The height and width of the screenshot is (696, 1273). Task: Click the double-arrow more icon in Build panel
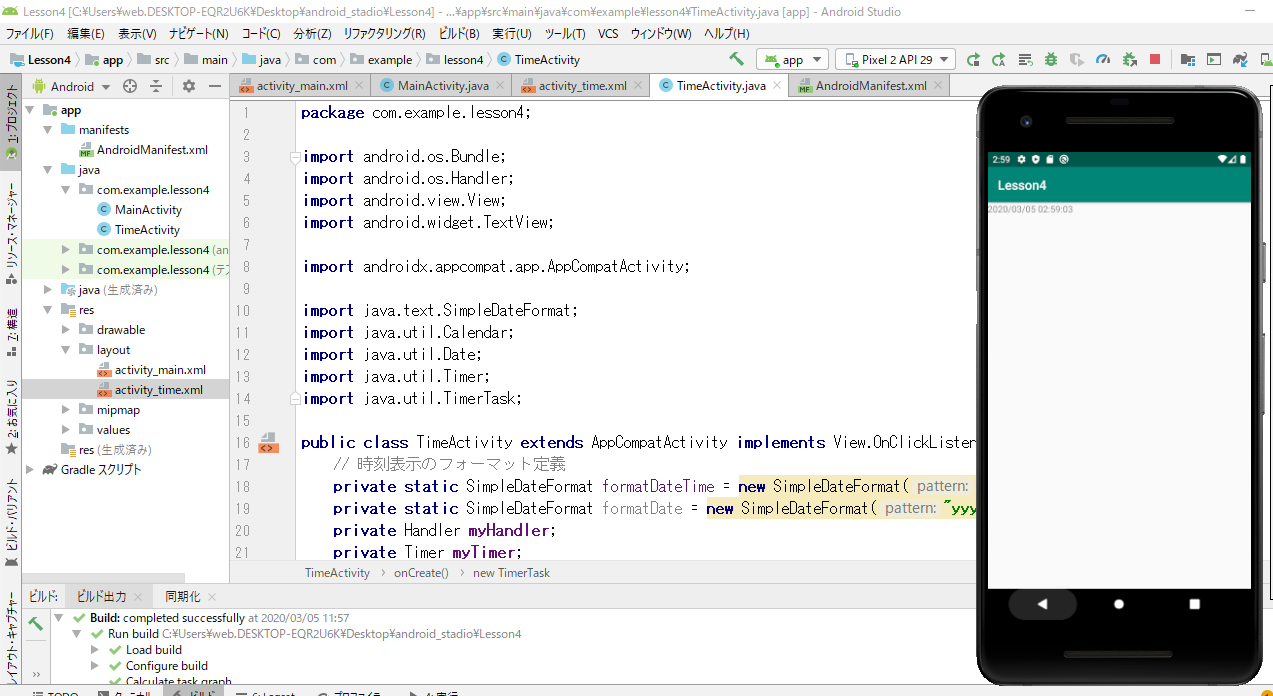[35, 674]
